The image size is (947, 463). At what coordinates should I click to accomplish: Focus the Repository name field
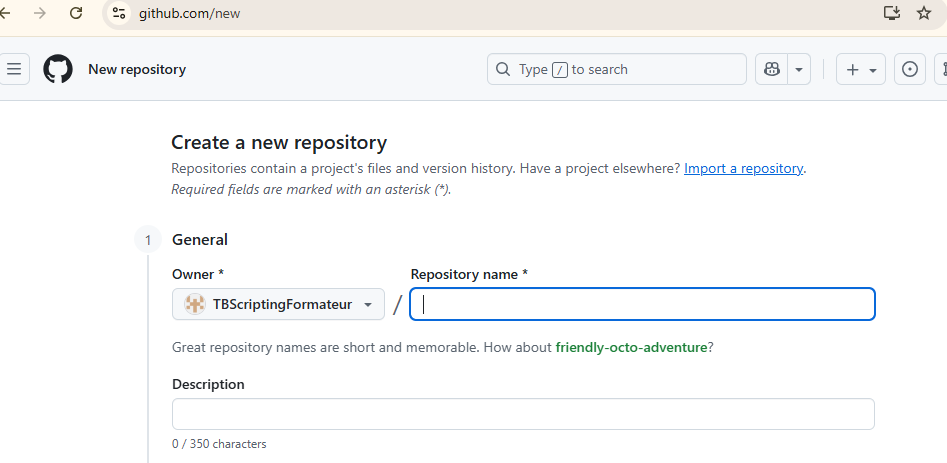pyautogui.click(x=643, y=304)
